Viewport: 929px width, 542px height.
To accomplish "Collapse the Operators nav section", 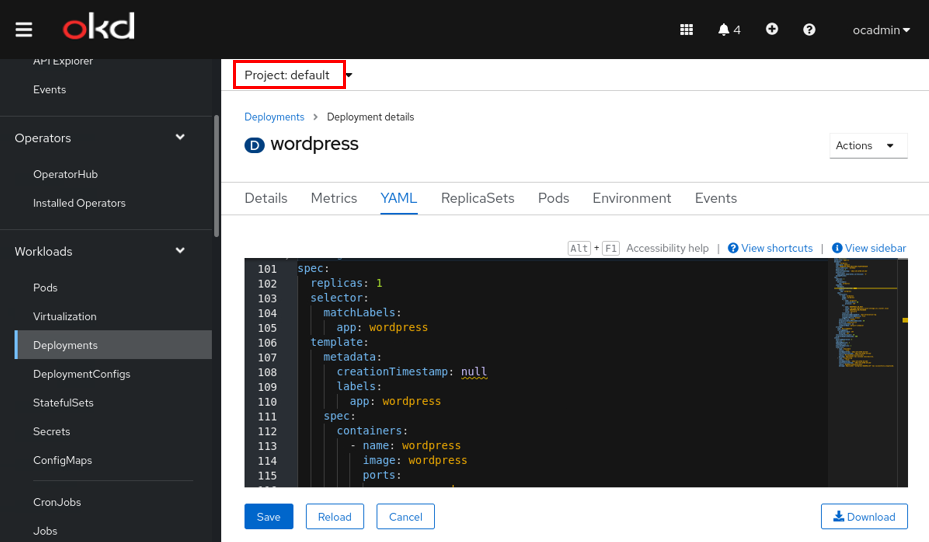I will coord(101,138).
